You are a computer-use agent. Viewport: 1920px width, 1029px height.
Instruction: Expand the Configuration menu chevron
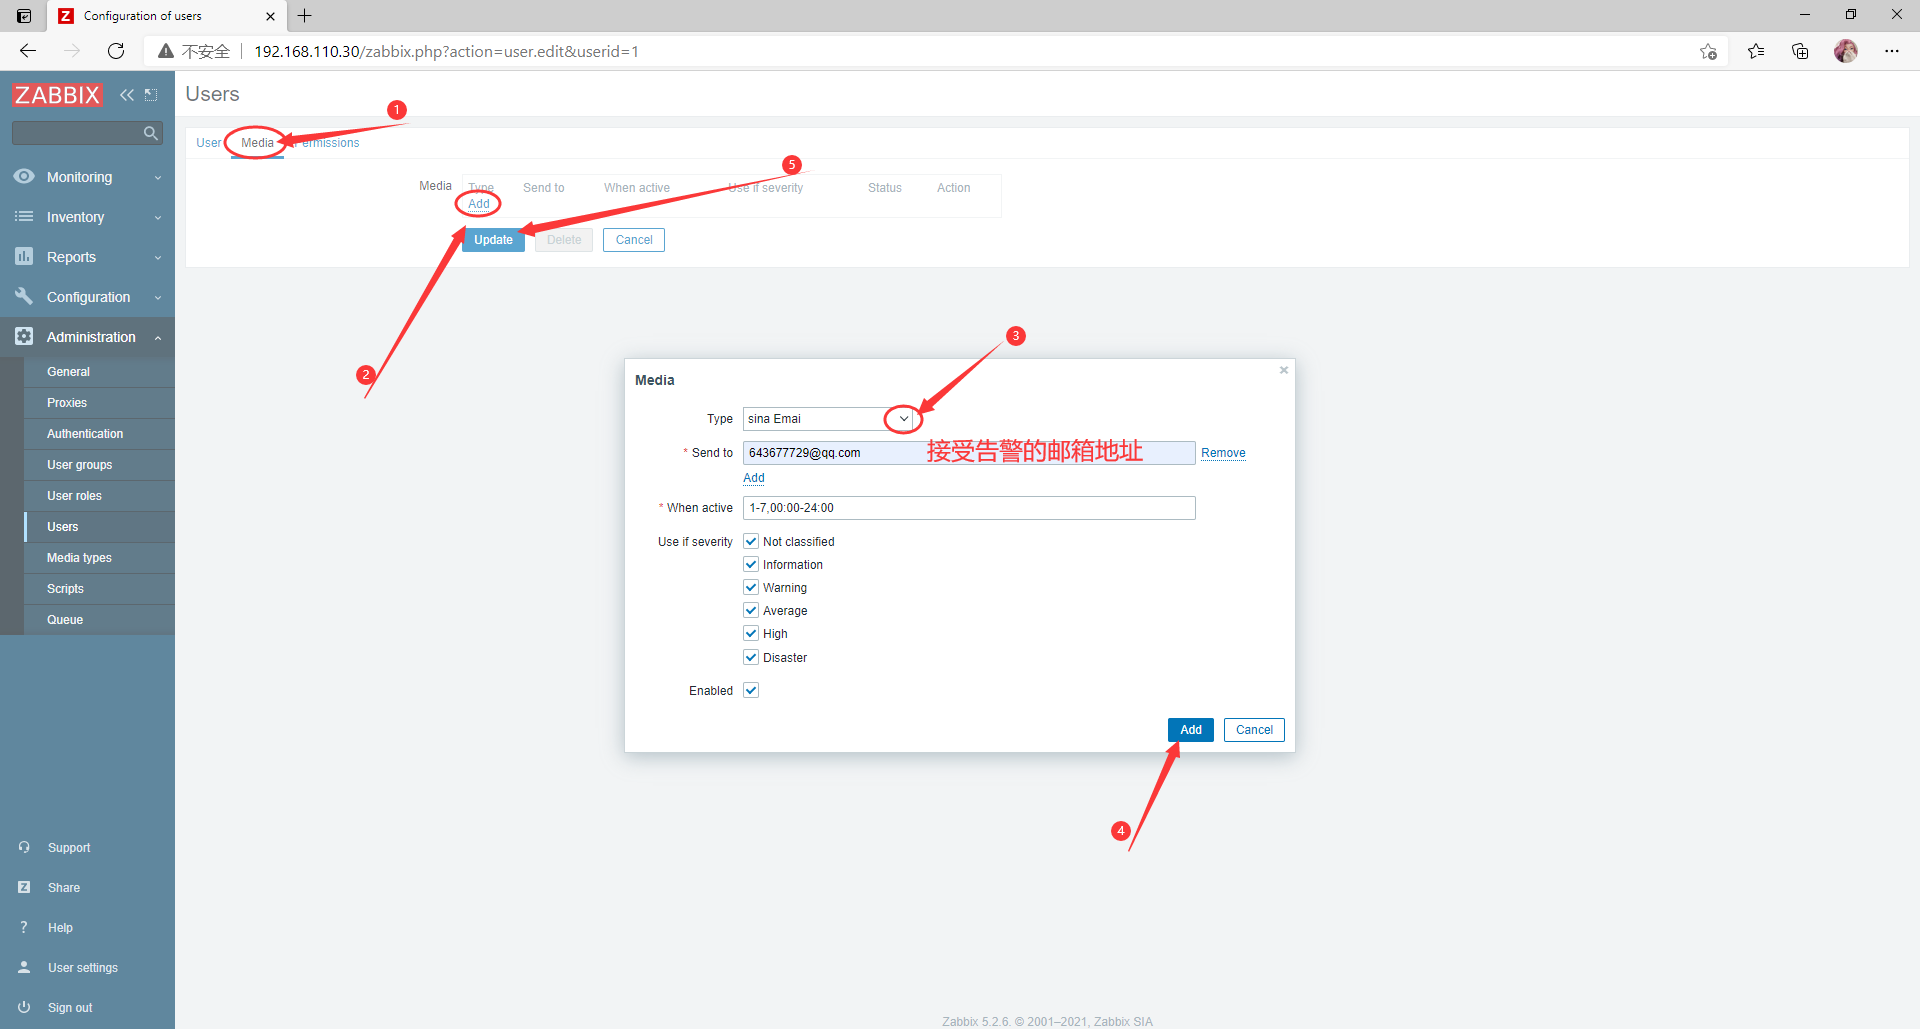[x=158, y=298]
